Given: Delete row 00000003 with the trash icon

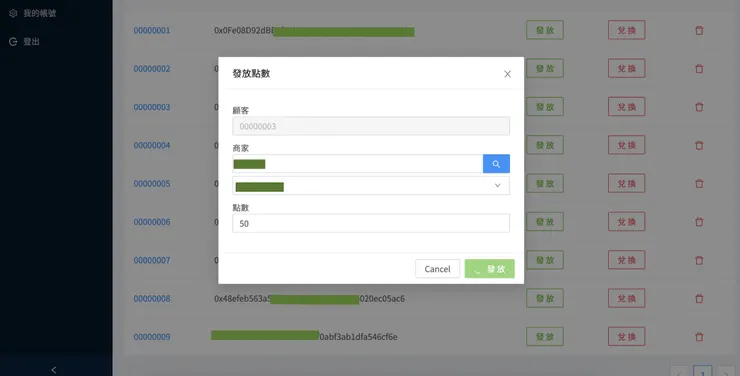Looking at the screenshot, I should pos(699,107).
